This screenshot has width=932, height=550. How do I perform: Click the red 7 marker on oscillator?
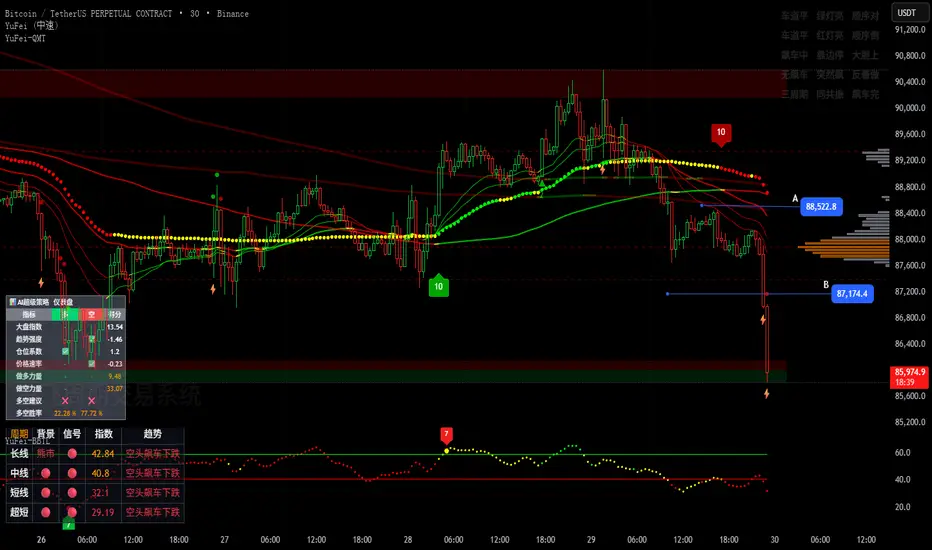click(446, 435)
